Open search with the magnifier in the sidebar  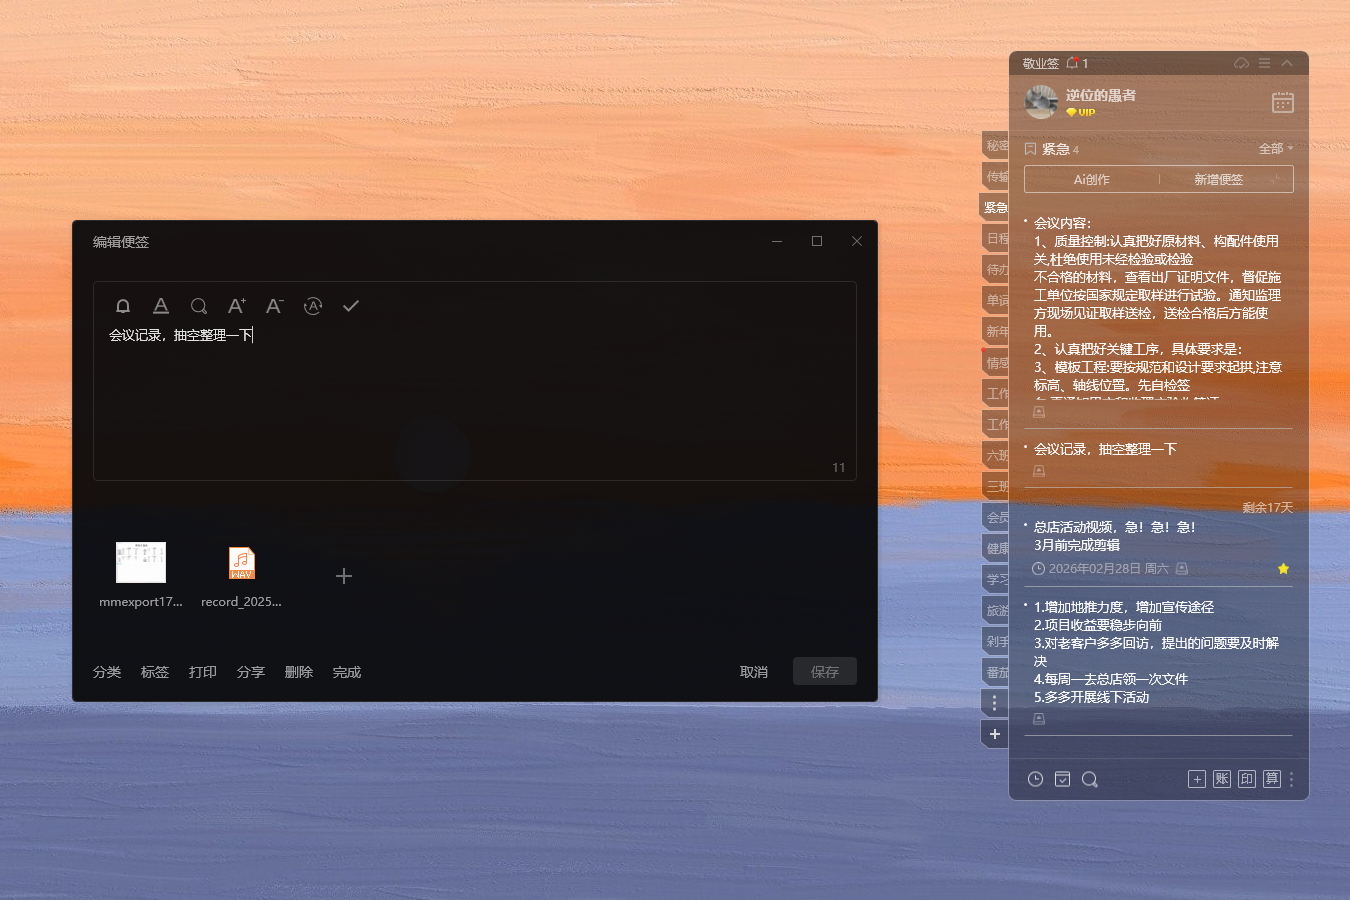(1089, 778)
